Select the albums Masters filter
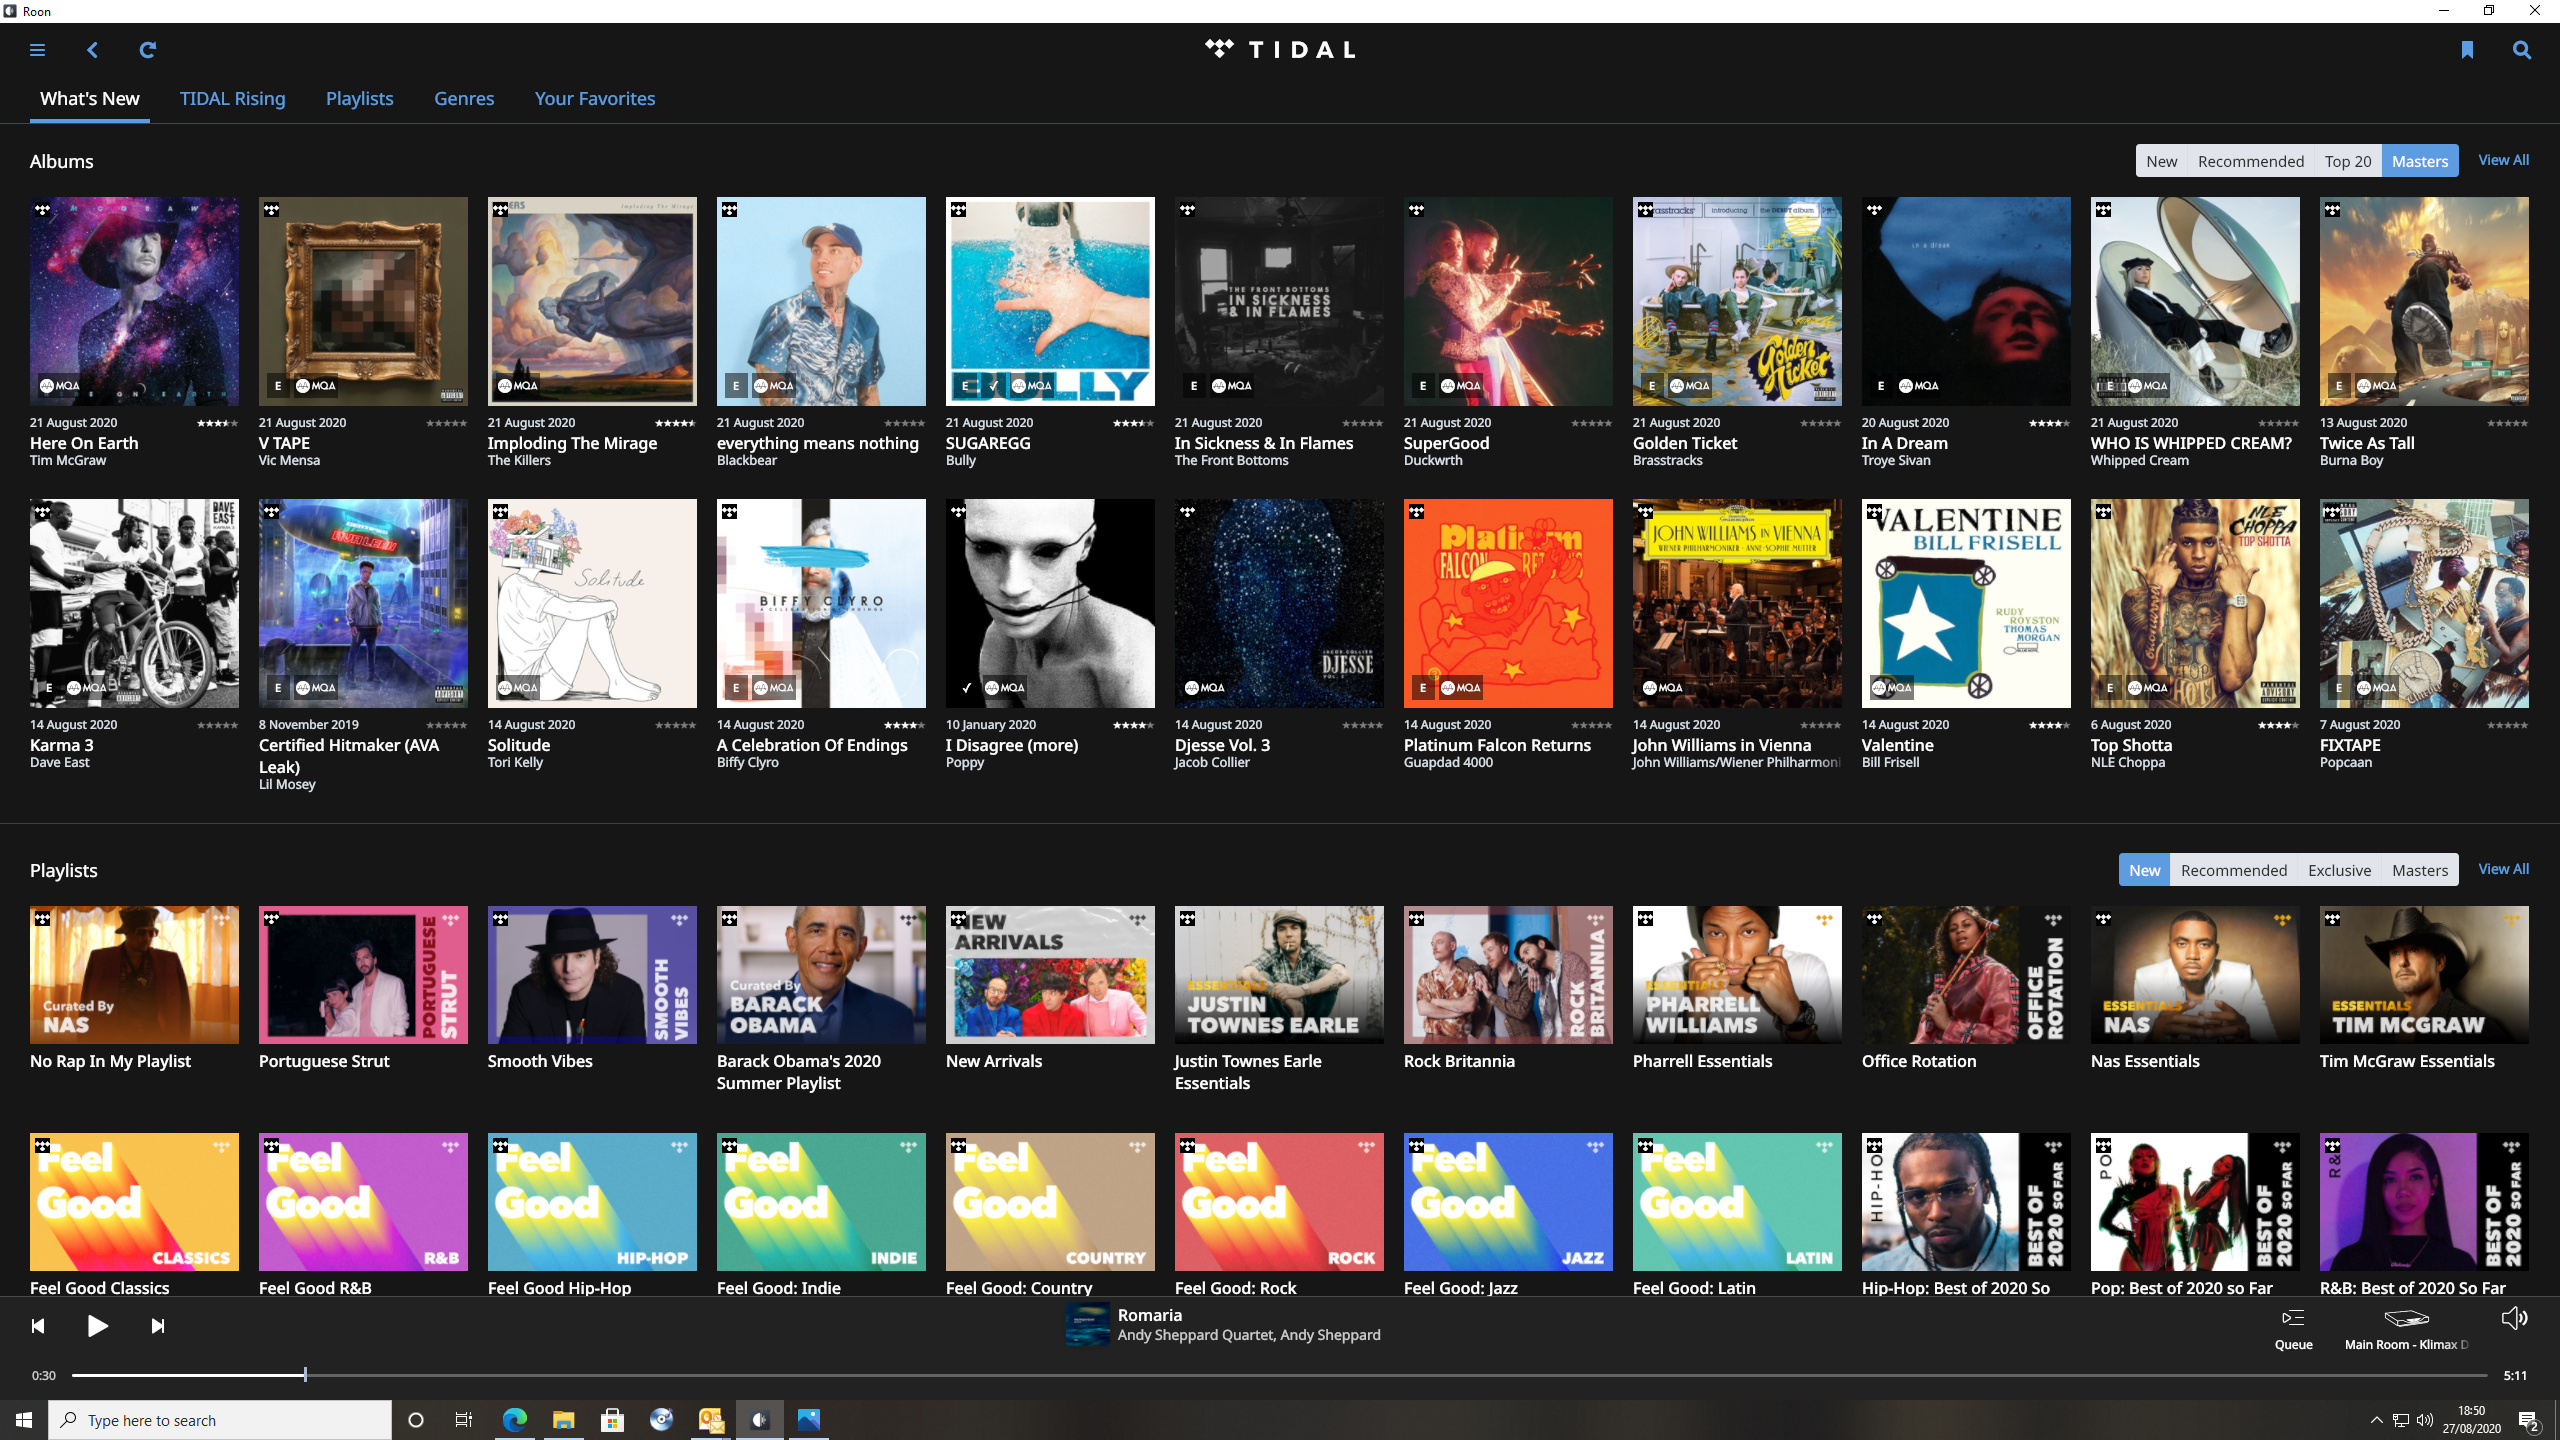The width and height of the screenshot is (2560, 1440). pyautogui.click(x=2420, y=161)
